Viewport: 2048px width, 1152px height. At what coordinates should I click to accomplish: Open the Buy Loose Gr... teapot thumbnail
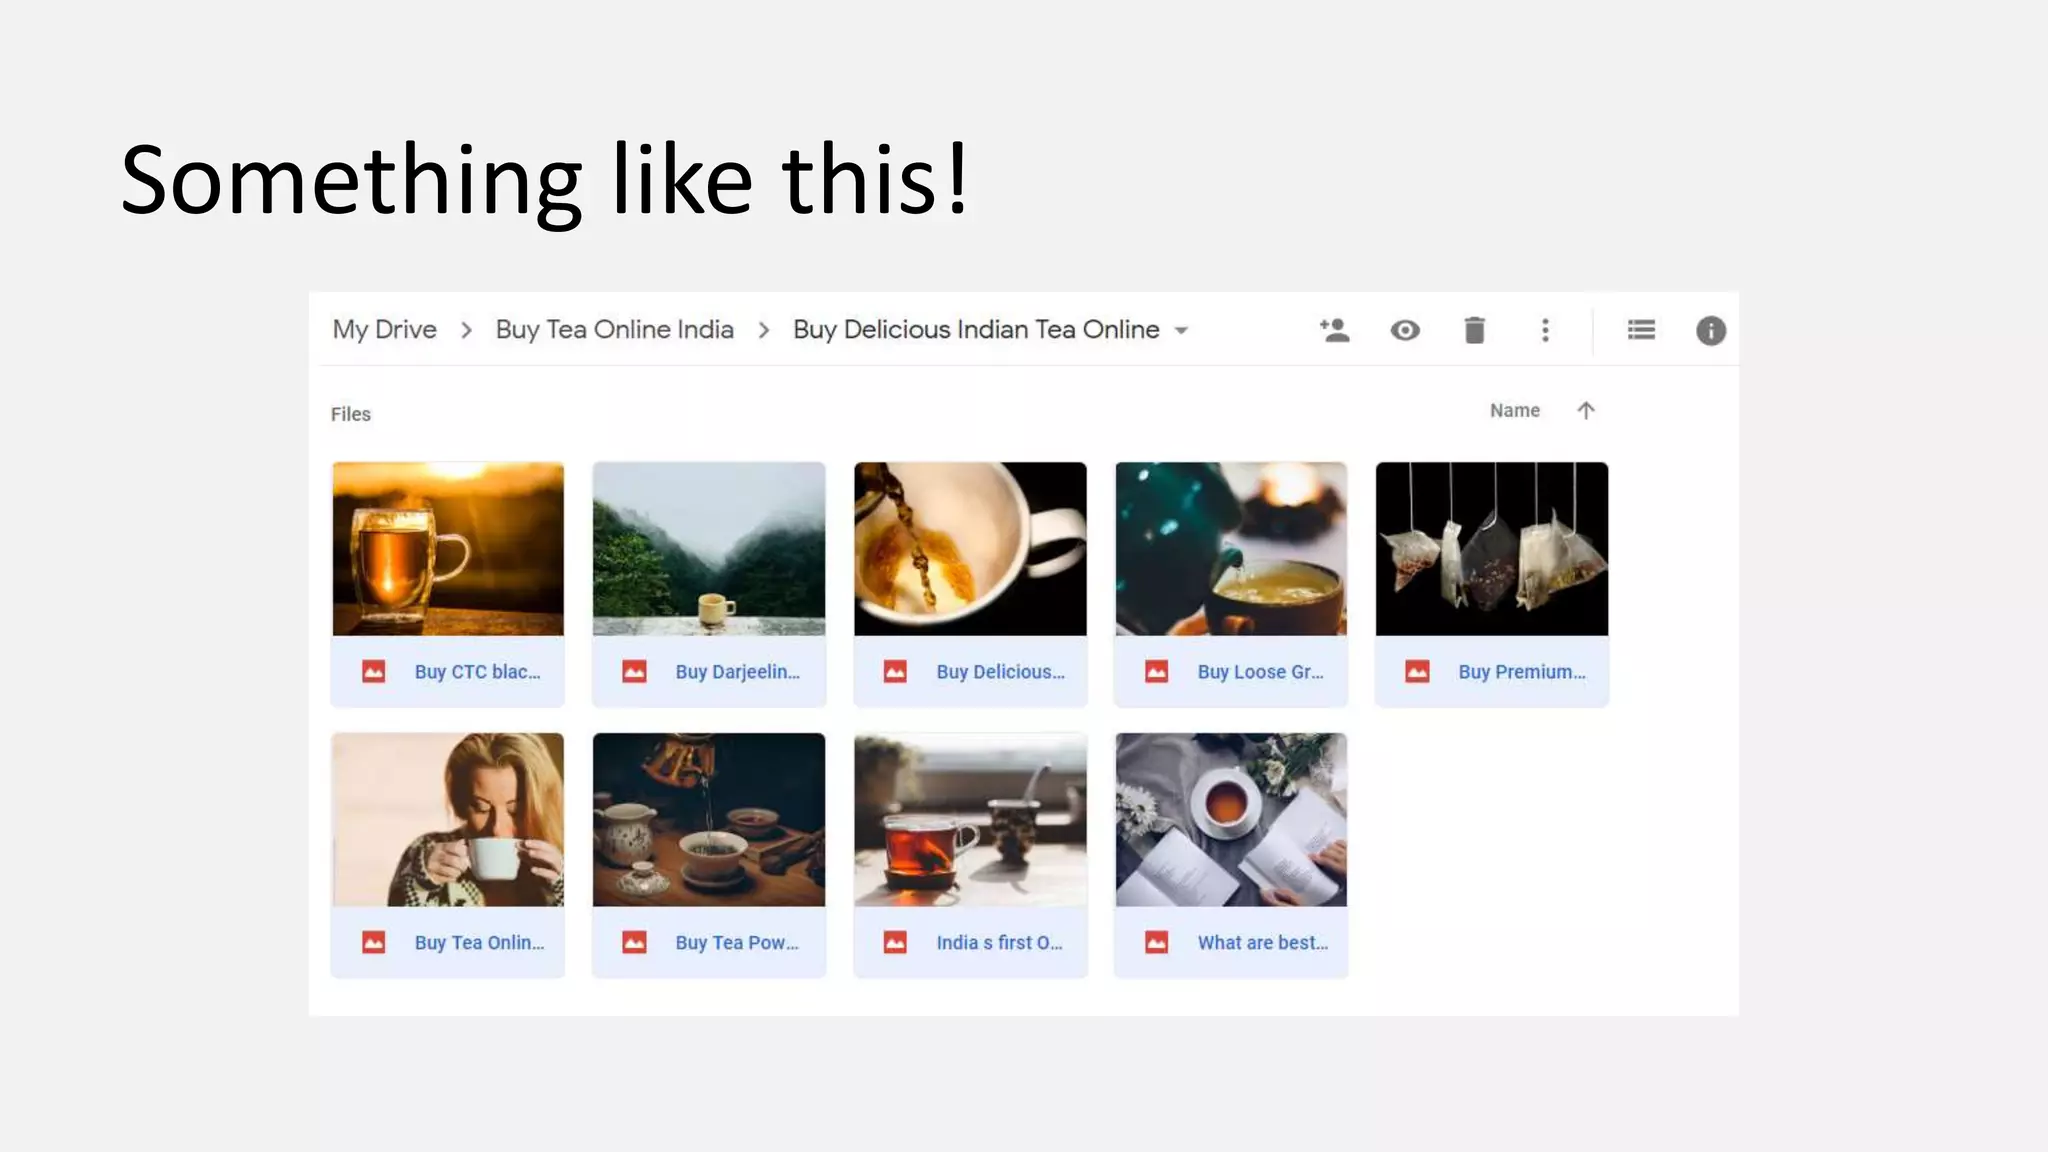click(x=1231, y=548)
